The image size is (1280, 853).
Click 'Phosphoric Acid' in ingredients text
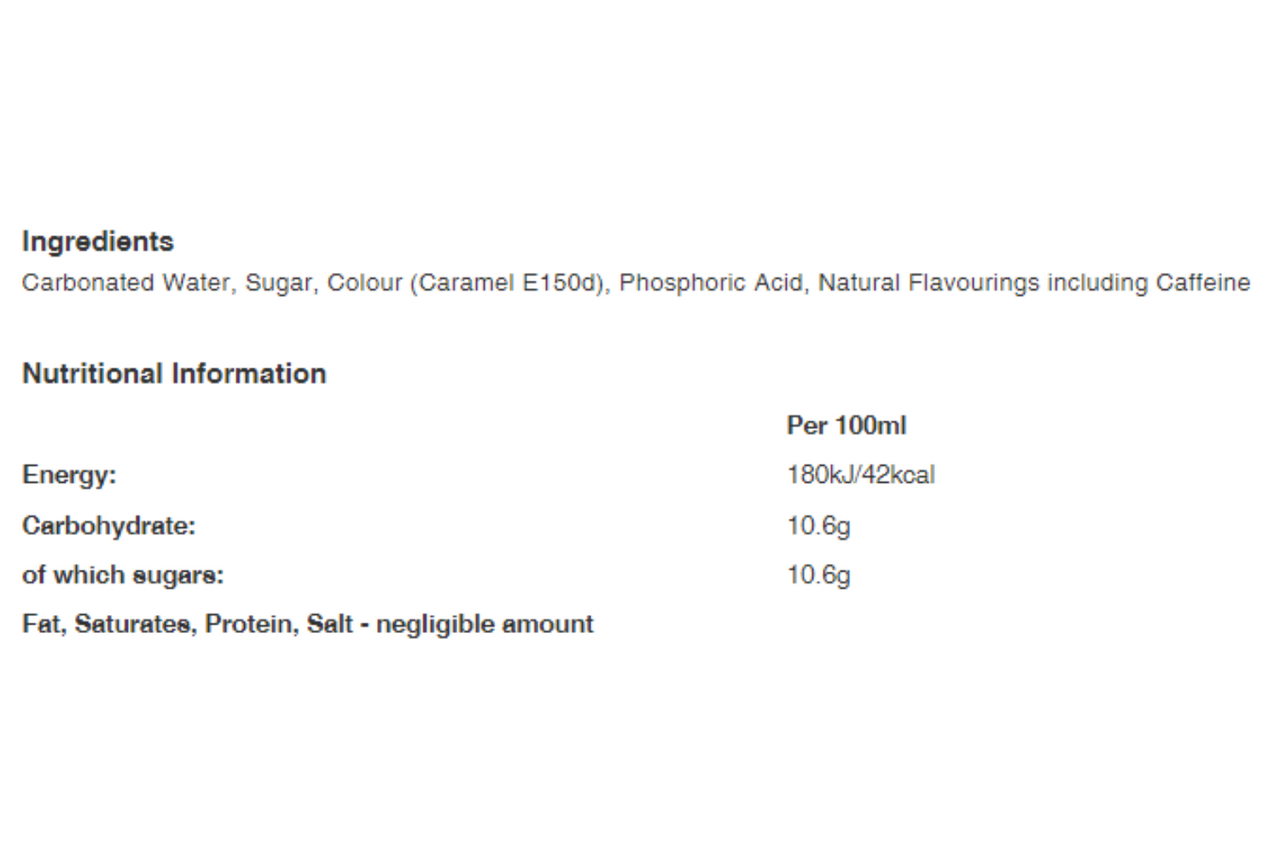(x=712, y=284)
